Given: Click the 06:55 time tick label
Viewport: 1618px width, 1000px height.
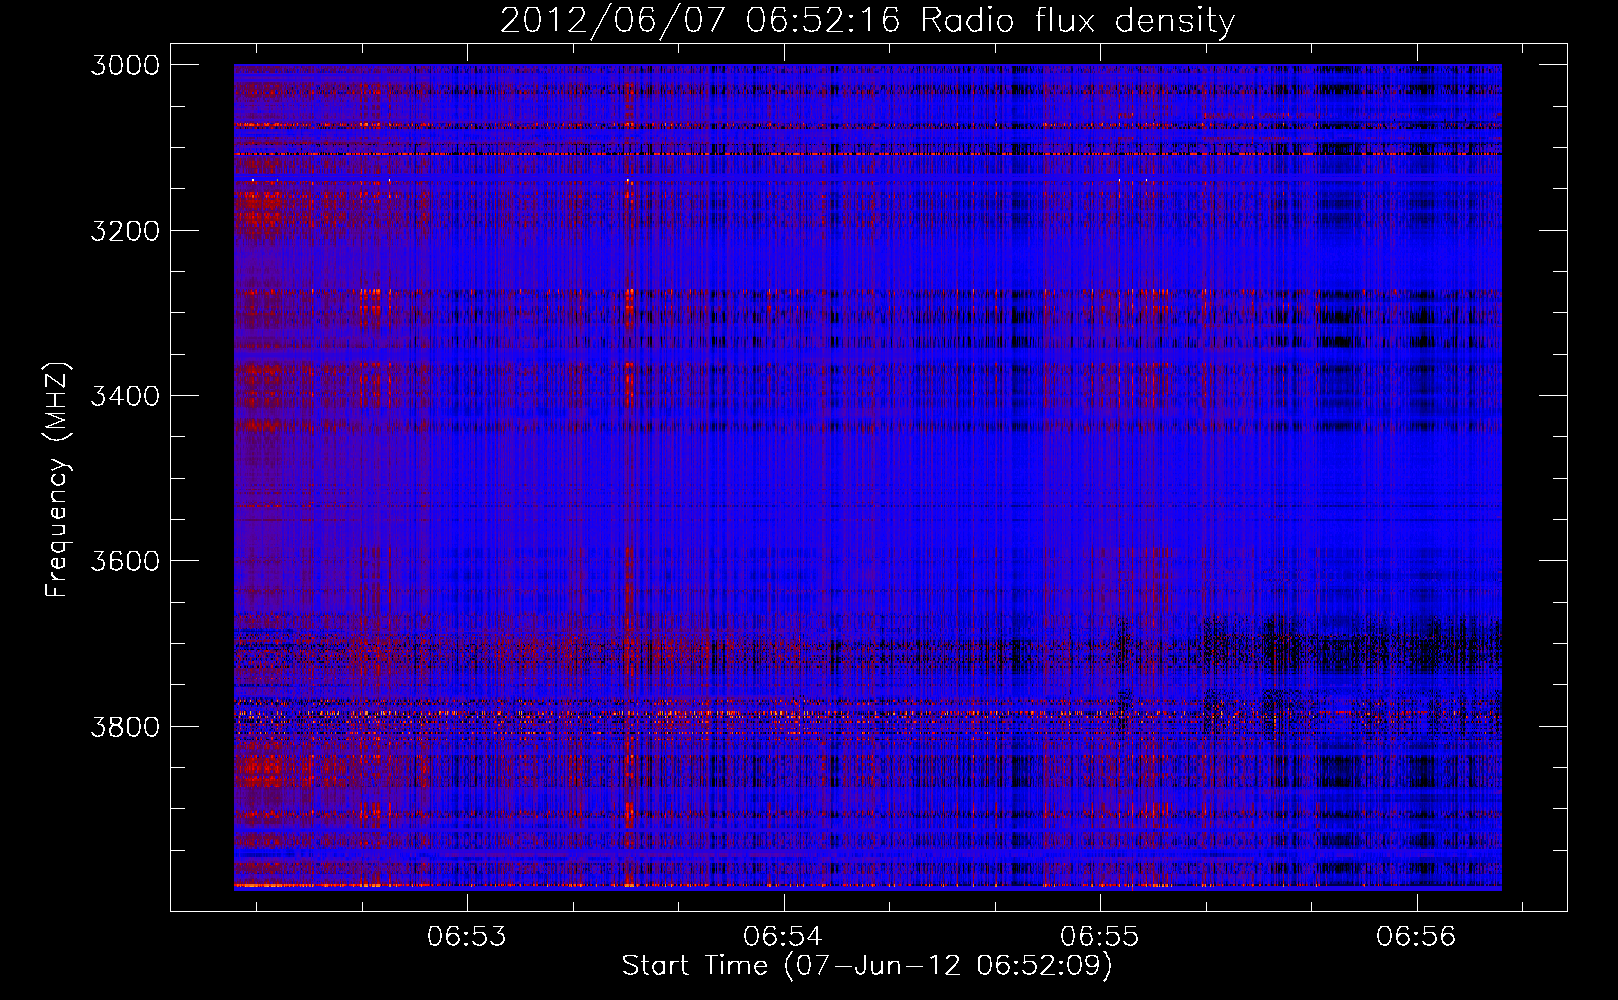Looking at the screenshot, I should (x=1100, y=937).
